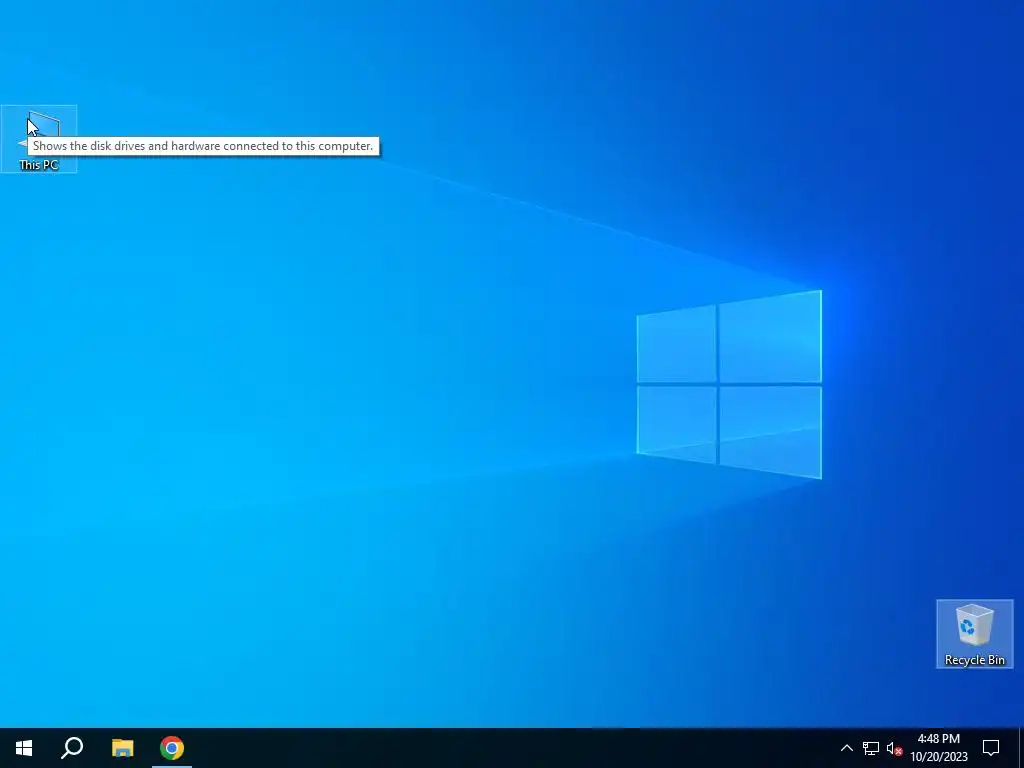Click the Show desktop strip at taskbar end
1024x768 pixels.
[1021, 748]
